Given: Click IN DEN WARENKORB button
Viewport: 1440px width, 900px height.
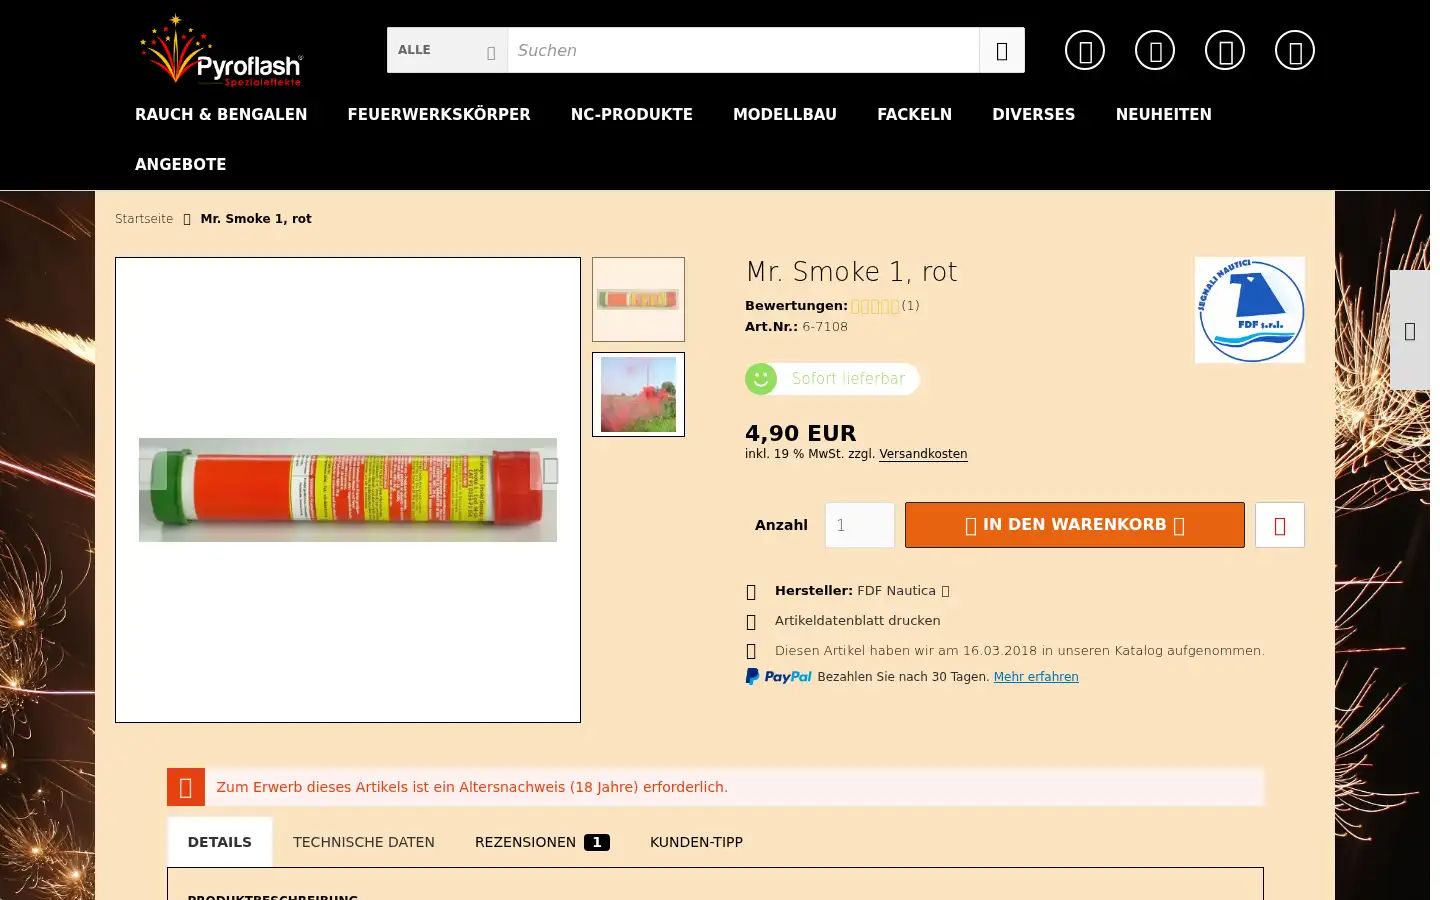Looking at the screenshot, I should tap(1075, 525).
